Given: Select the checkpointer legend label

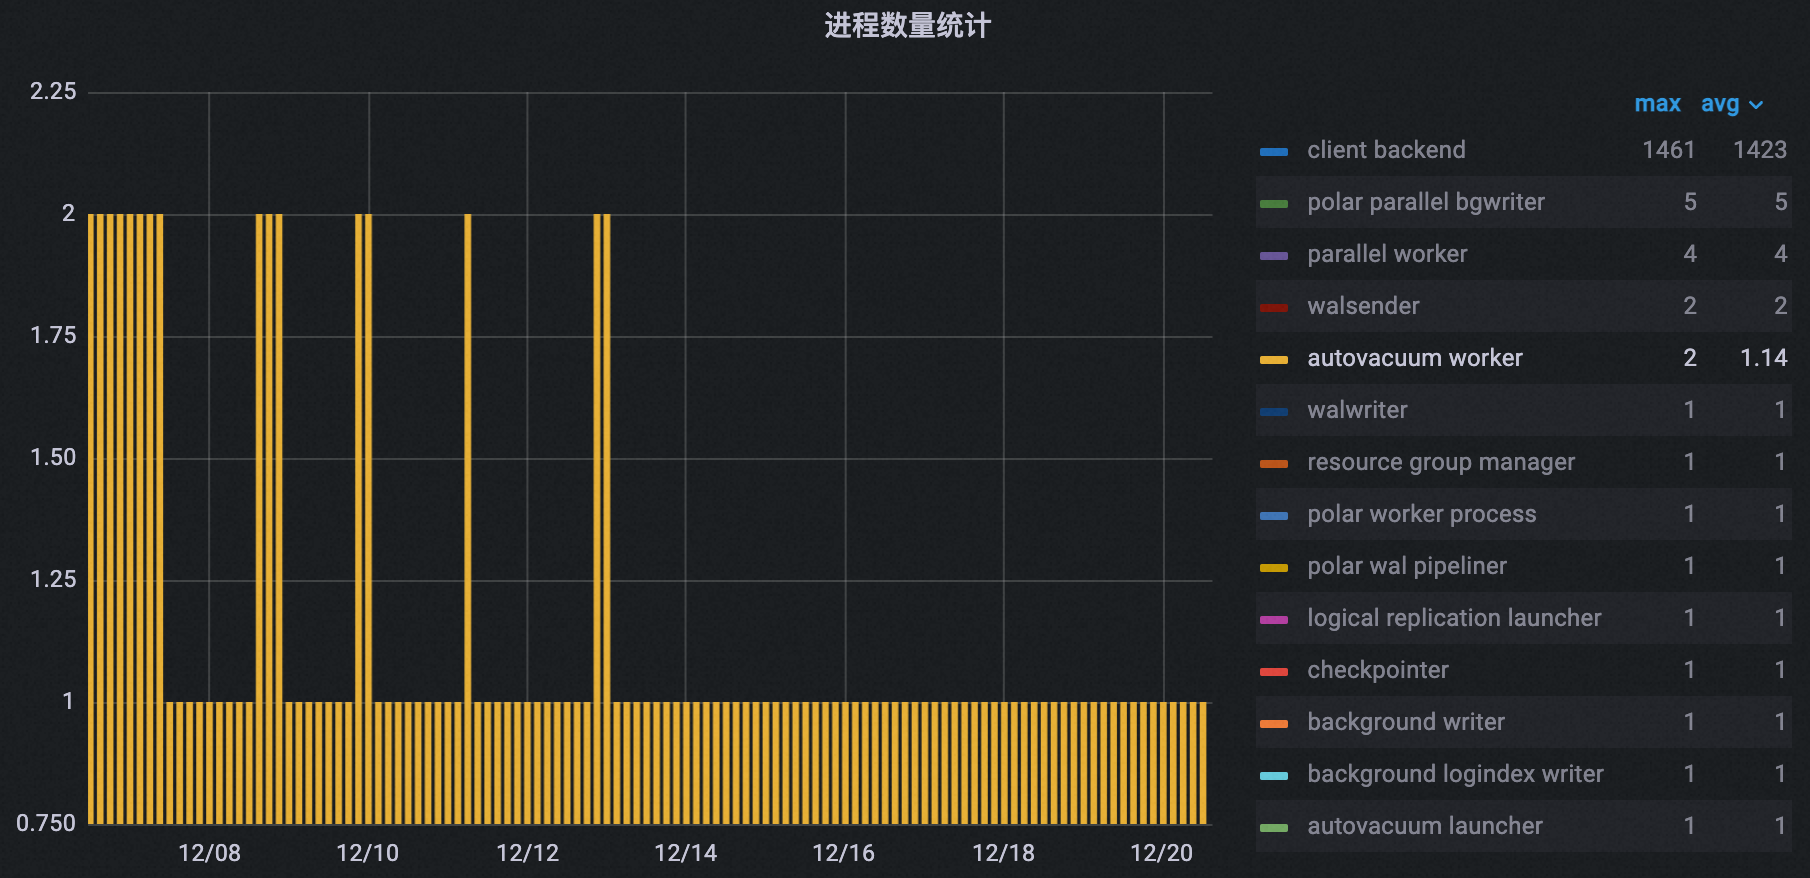Looking at the screenshot, I should (x=1378, y=670).
